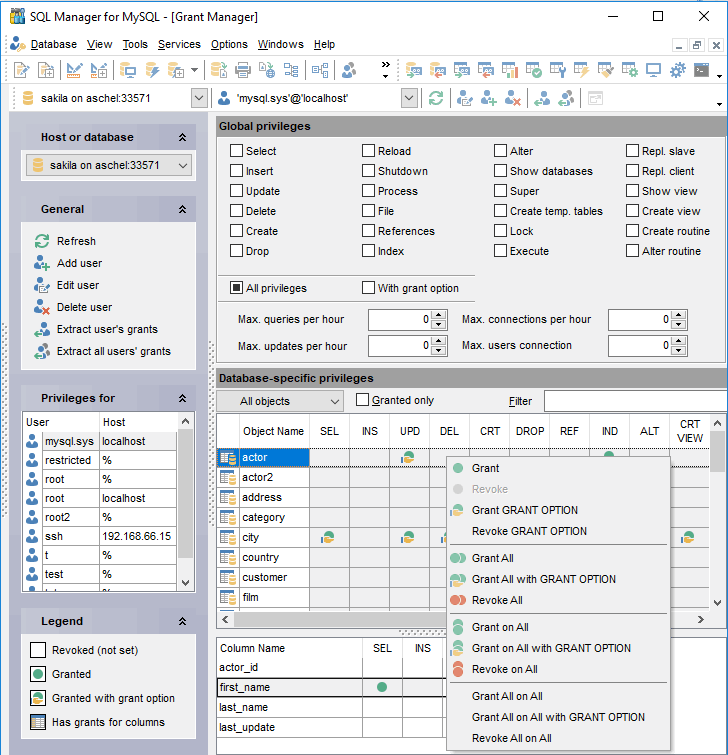Click the Print toolbar icon
The width and height of the screenshot is (728, 755).
[243, 70]
